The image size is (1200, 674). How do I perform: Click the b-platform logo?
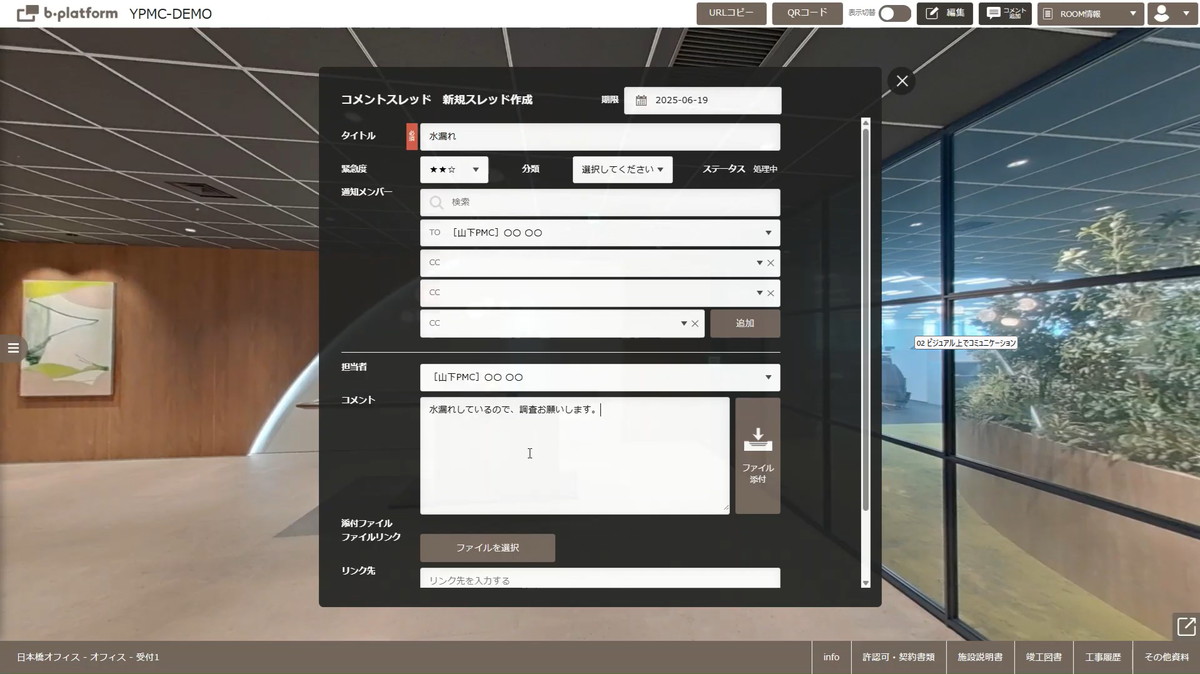click(68, 14)
